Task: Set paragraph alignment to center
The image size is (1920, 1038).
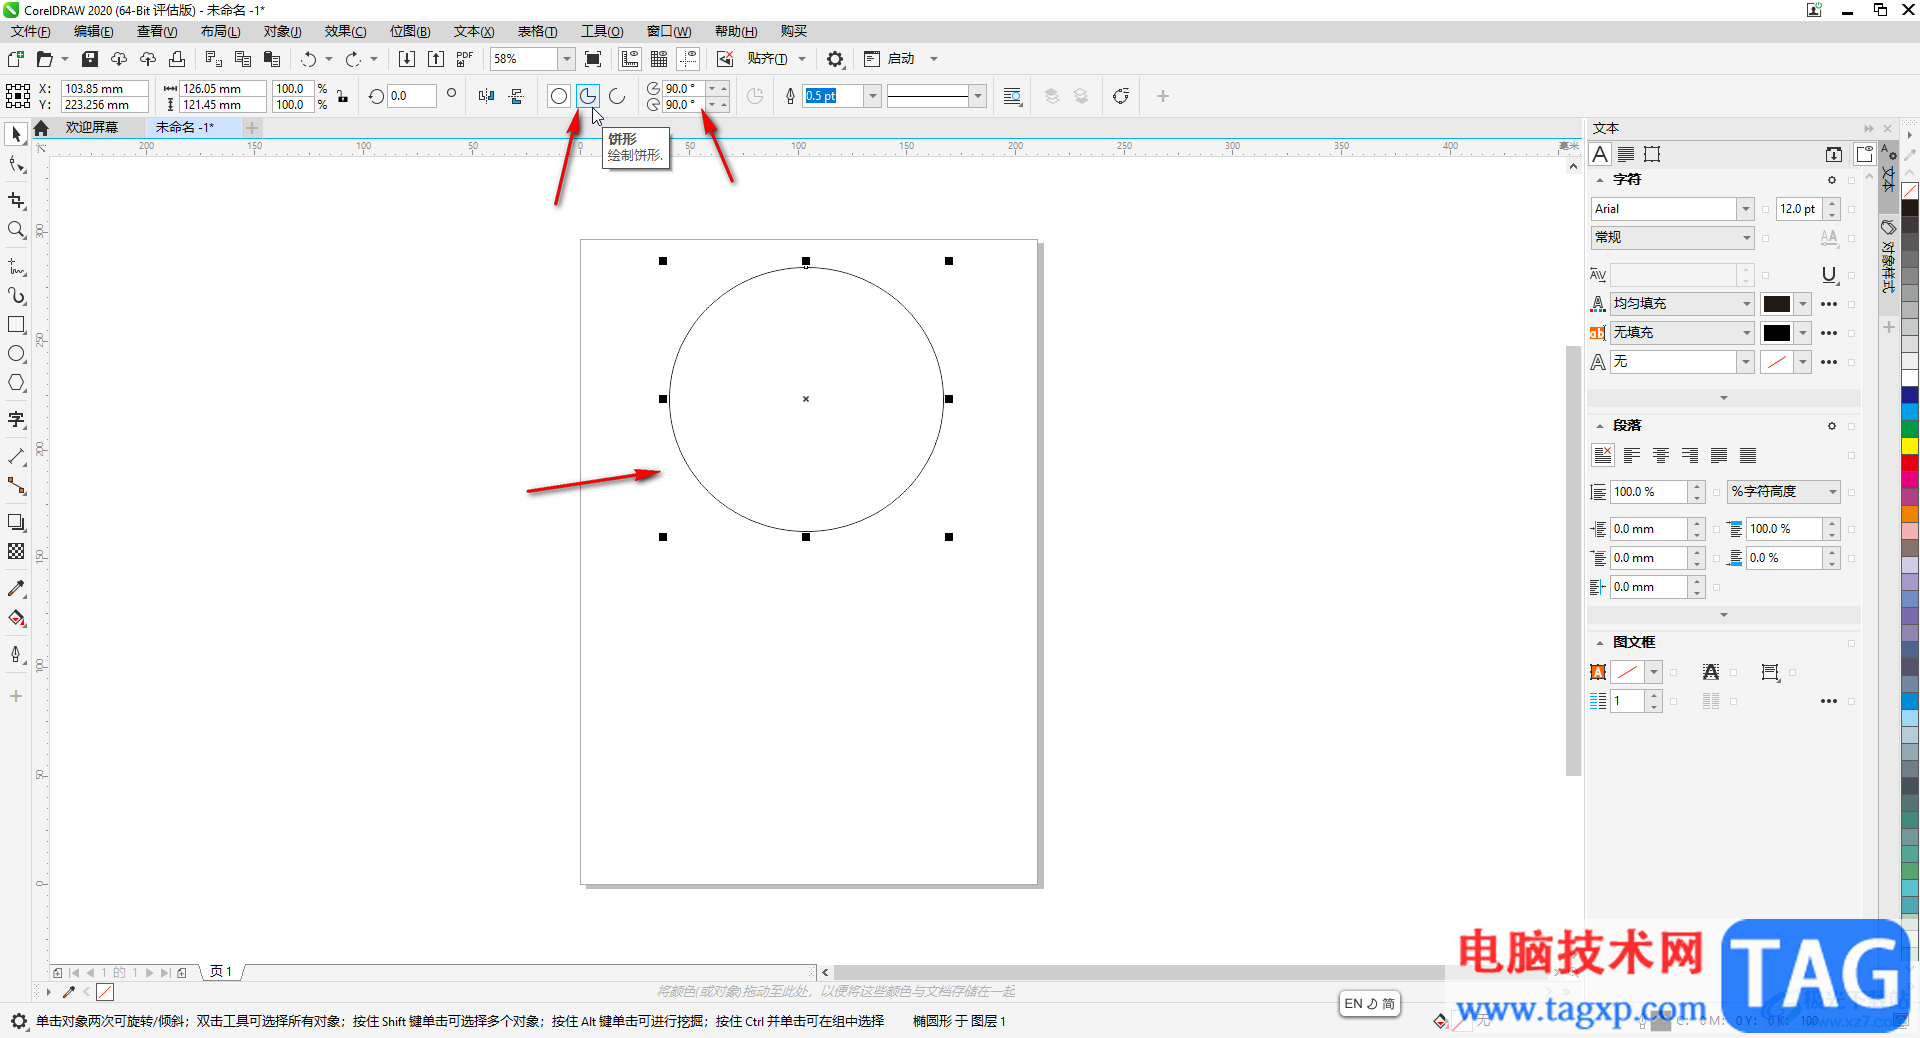Action: tap(1661, 456)
